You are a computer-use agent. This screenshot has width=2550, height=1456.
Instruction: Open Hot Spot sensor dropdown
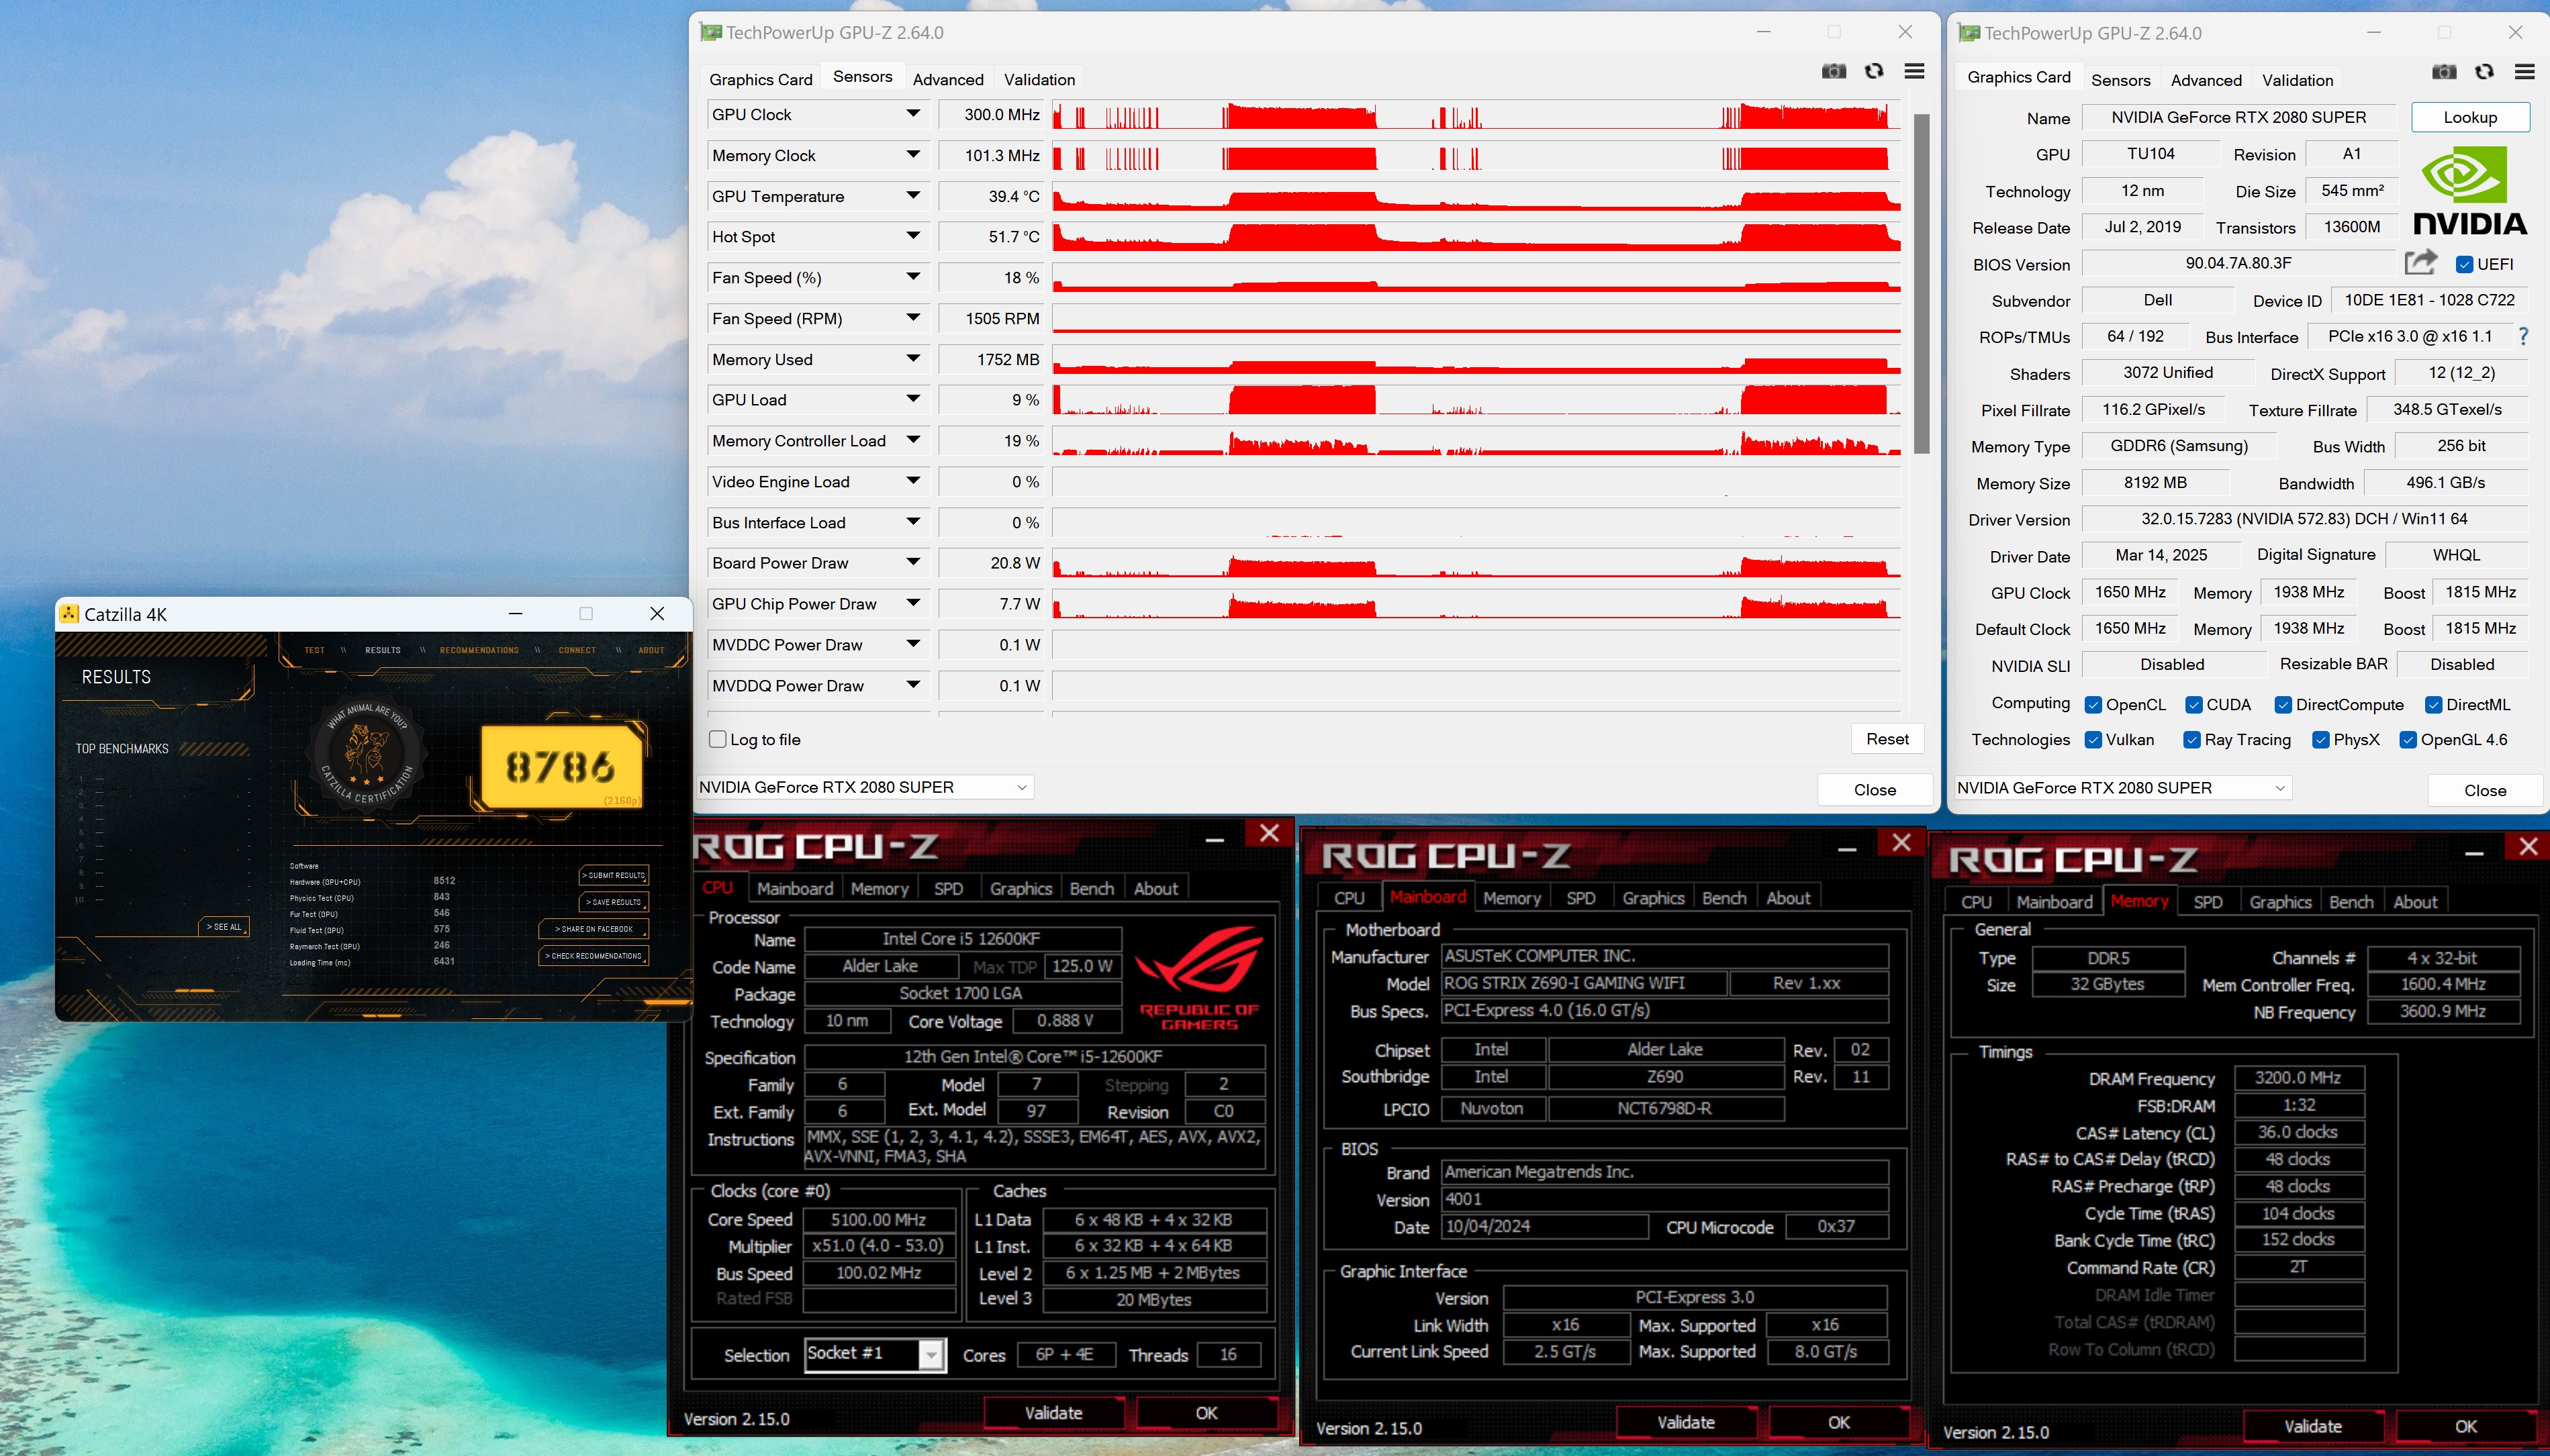(x=913, y=236)
